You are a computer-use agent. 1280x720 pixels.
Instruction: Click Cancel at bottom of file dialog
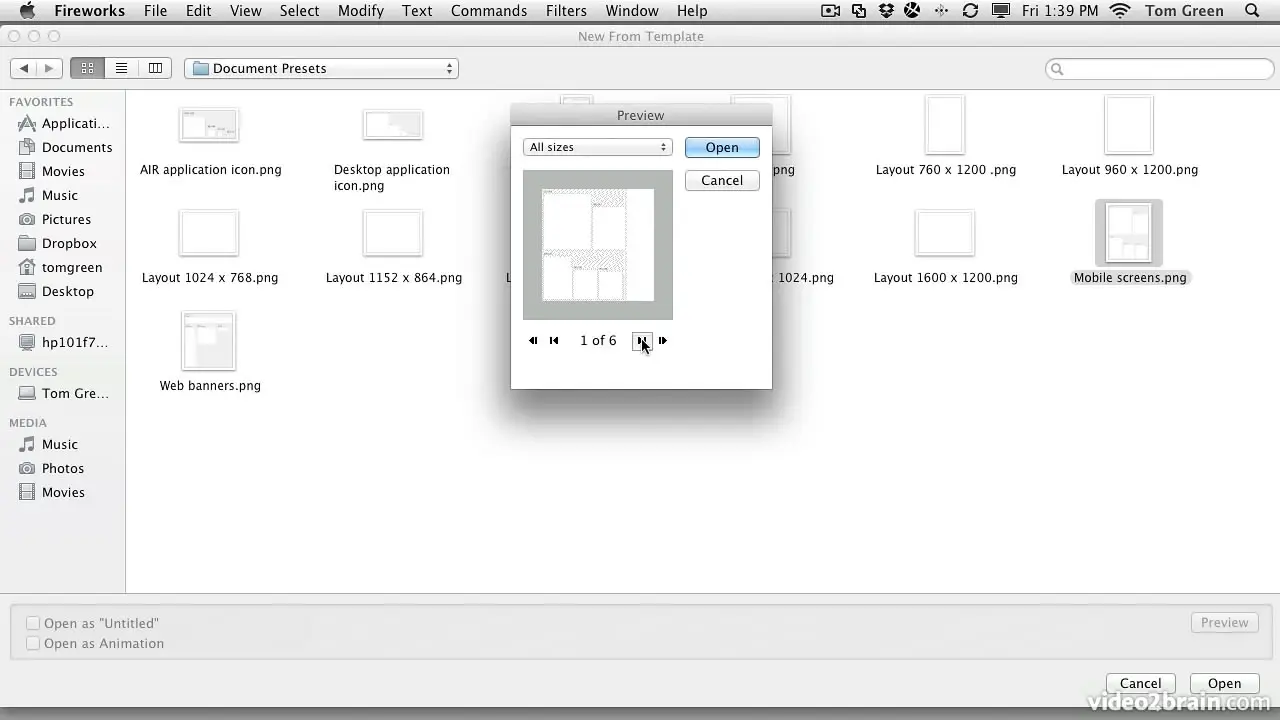(1140, 683)
